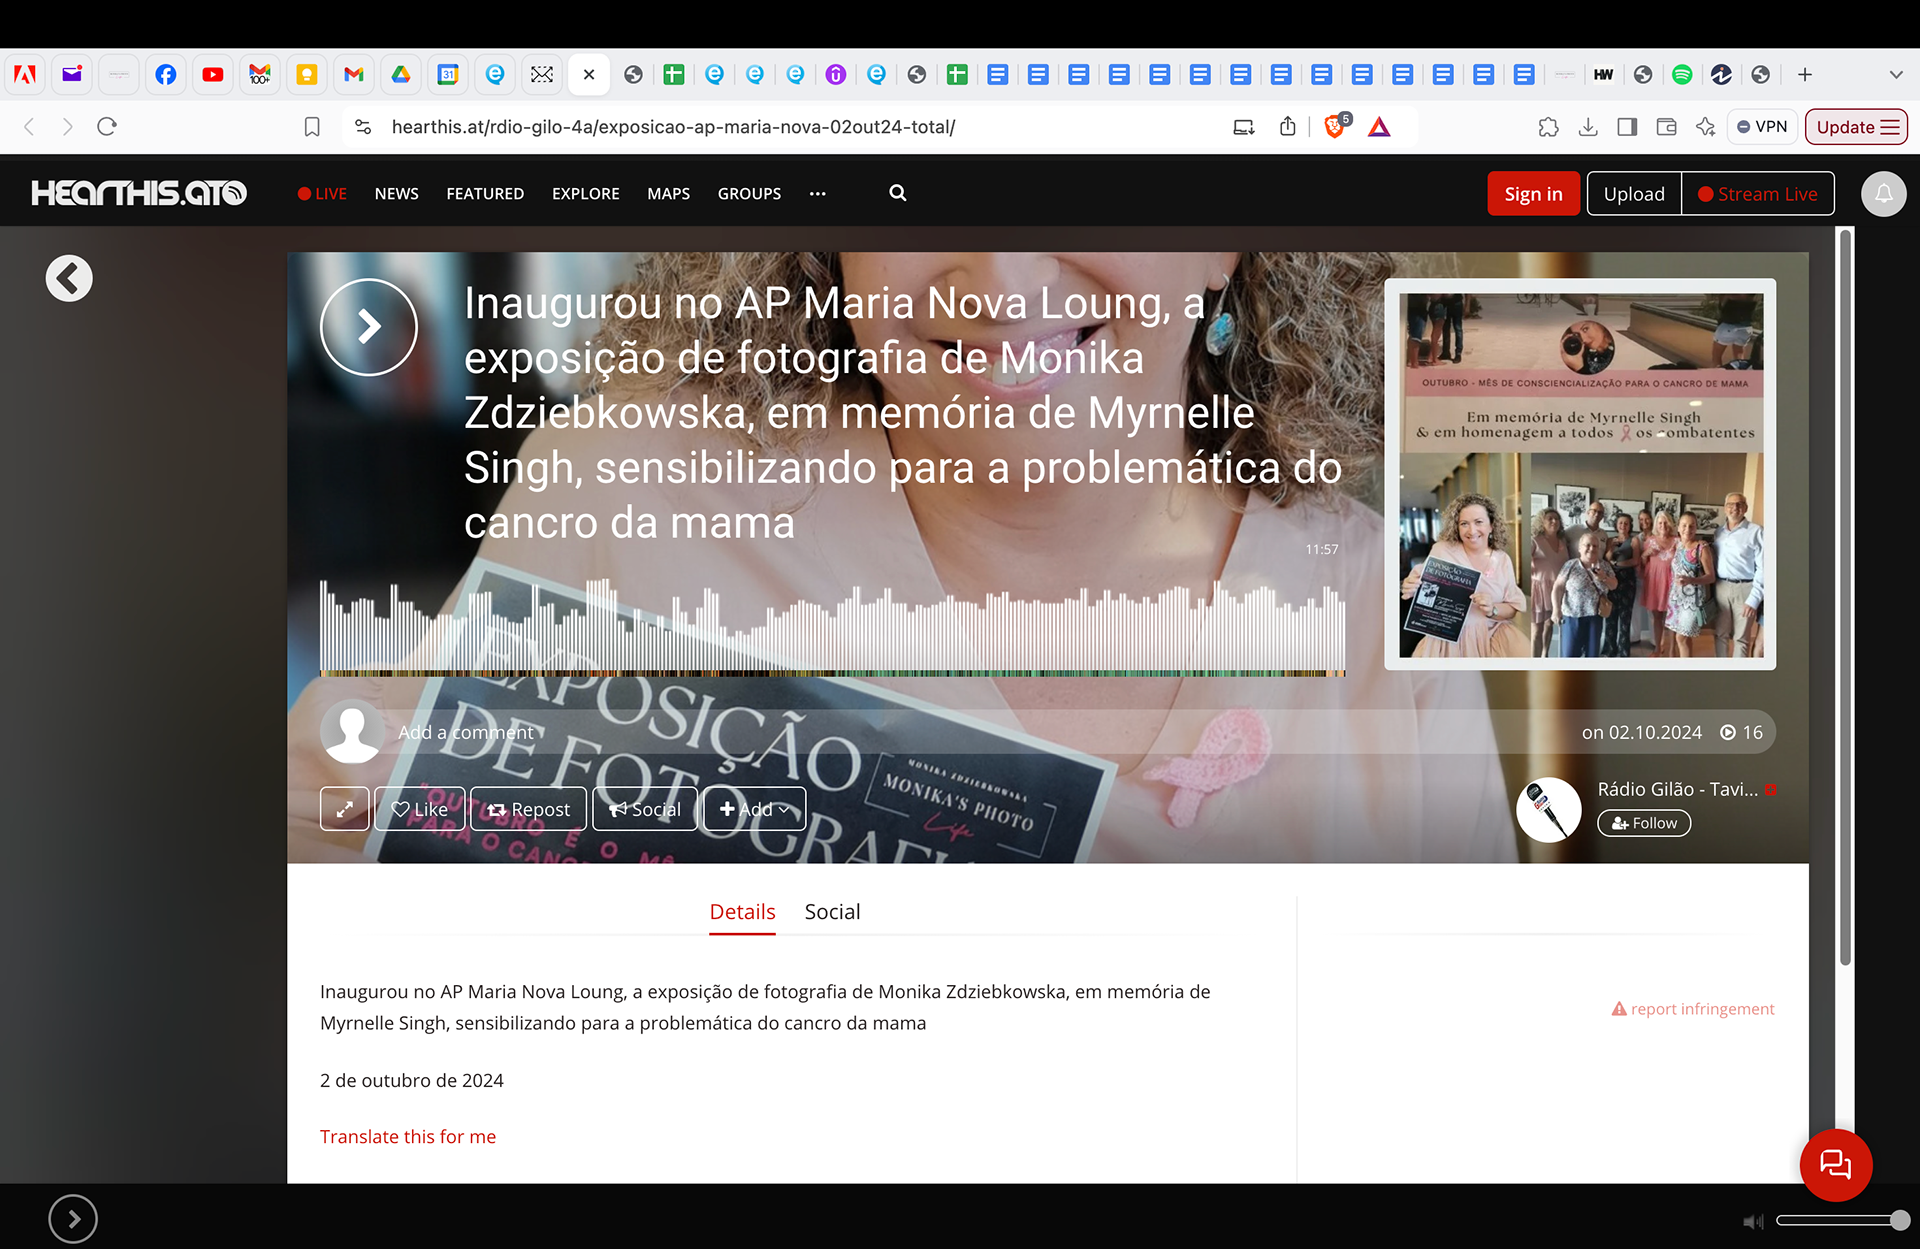Click the report infringement link

coord(1693,1009)
